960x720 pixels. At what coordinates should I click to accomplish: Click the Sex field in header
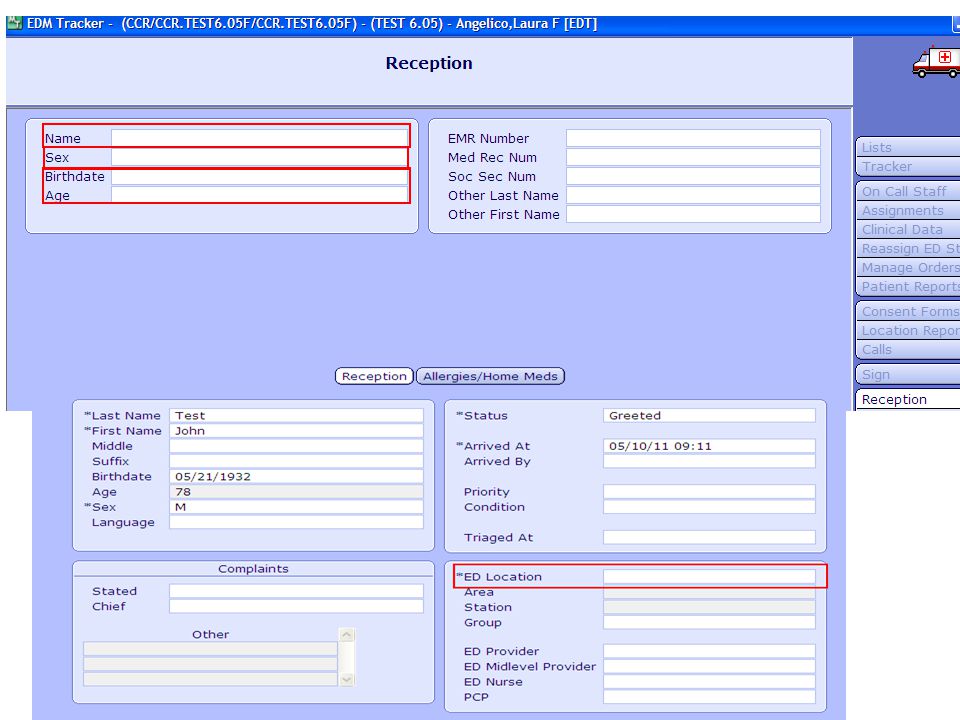[260, 157]
